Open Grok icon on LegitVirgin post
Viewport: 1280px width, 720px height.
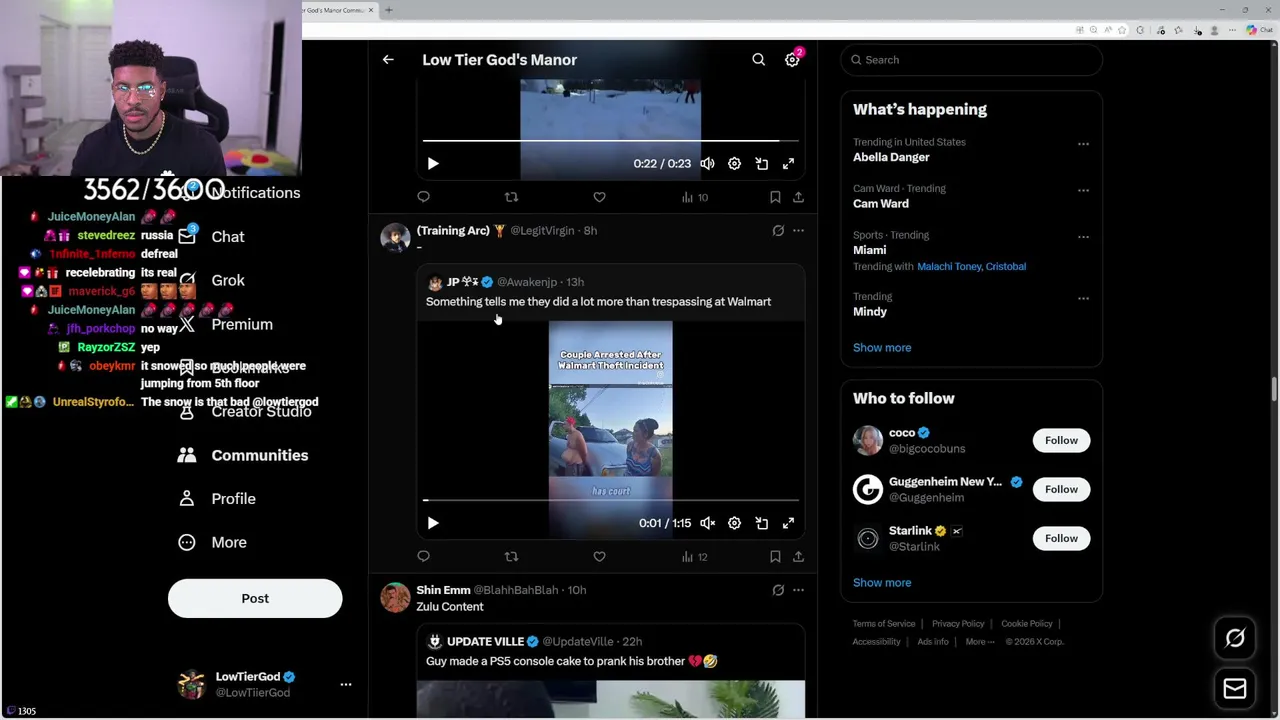point(778,231)
